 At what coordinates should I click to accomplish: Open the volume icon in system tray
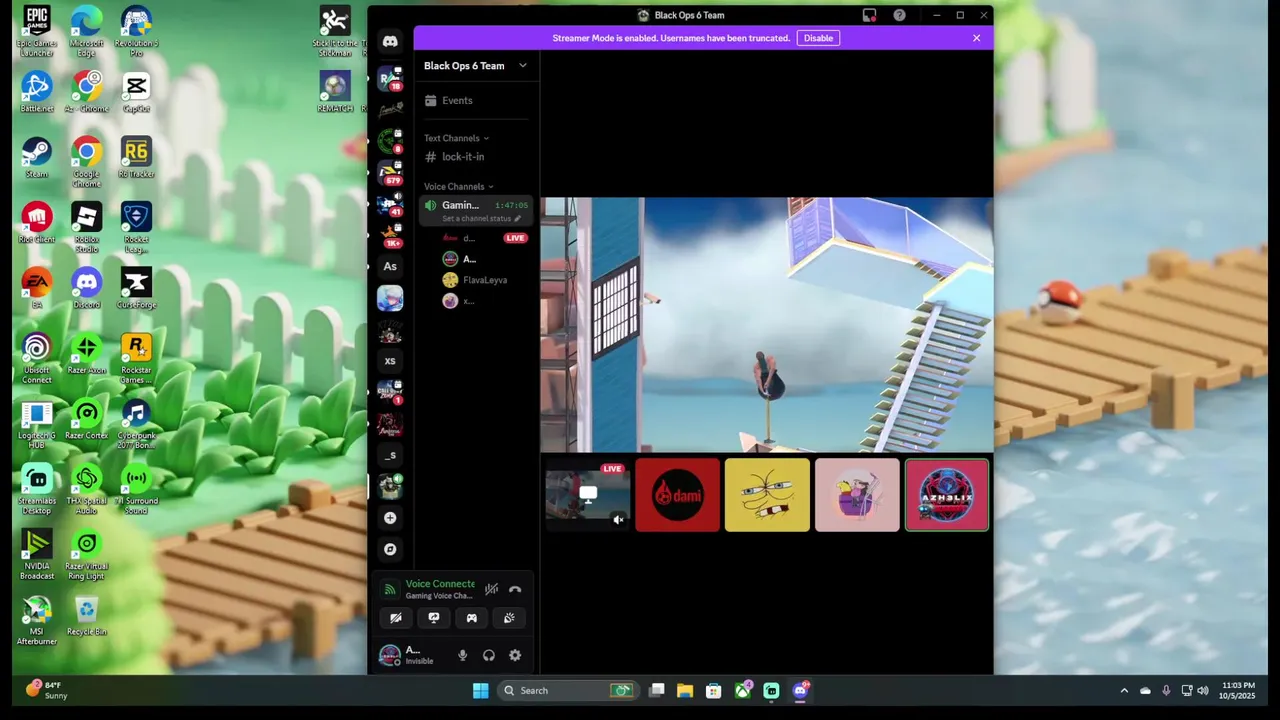tap(1202, 690)
